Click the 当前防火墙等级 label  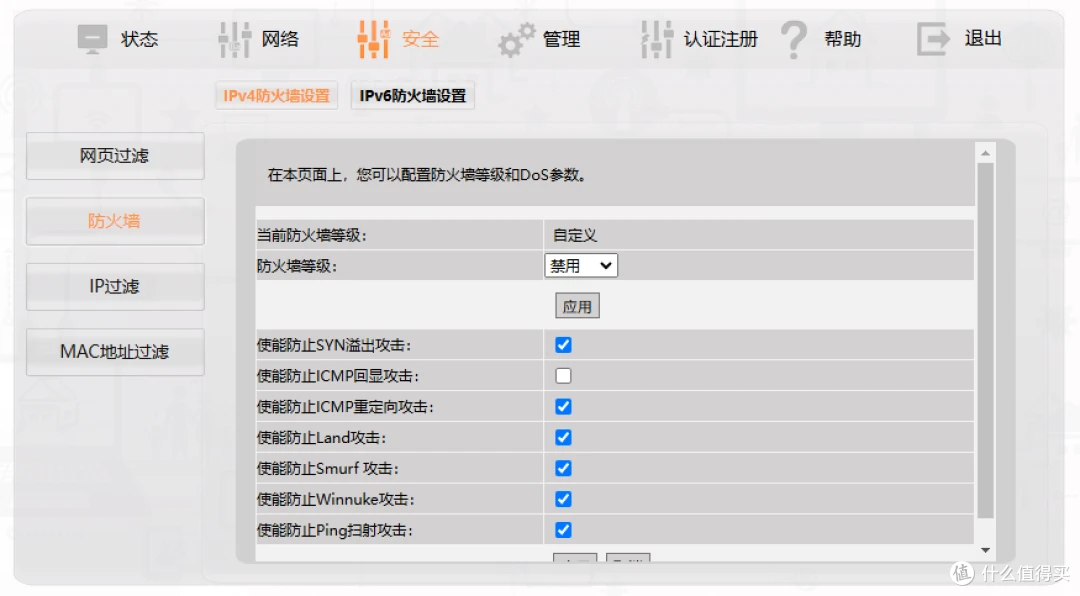click(x=312, y=236)
